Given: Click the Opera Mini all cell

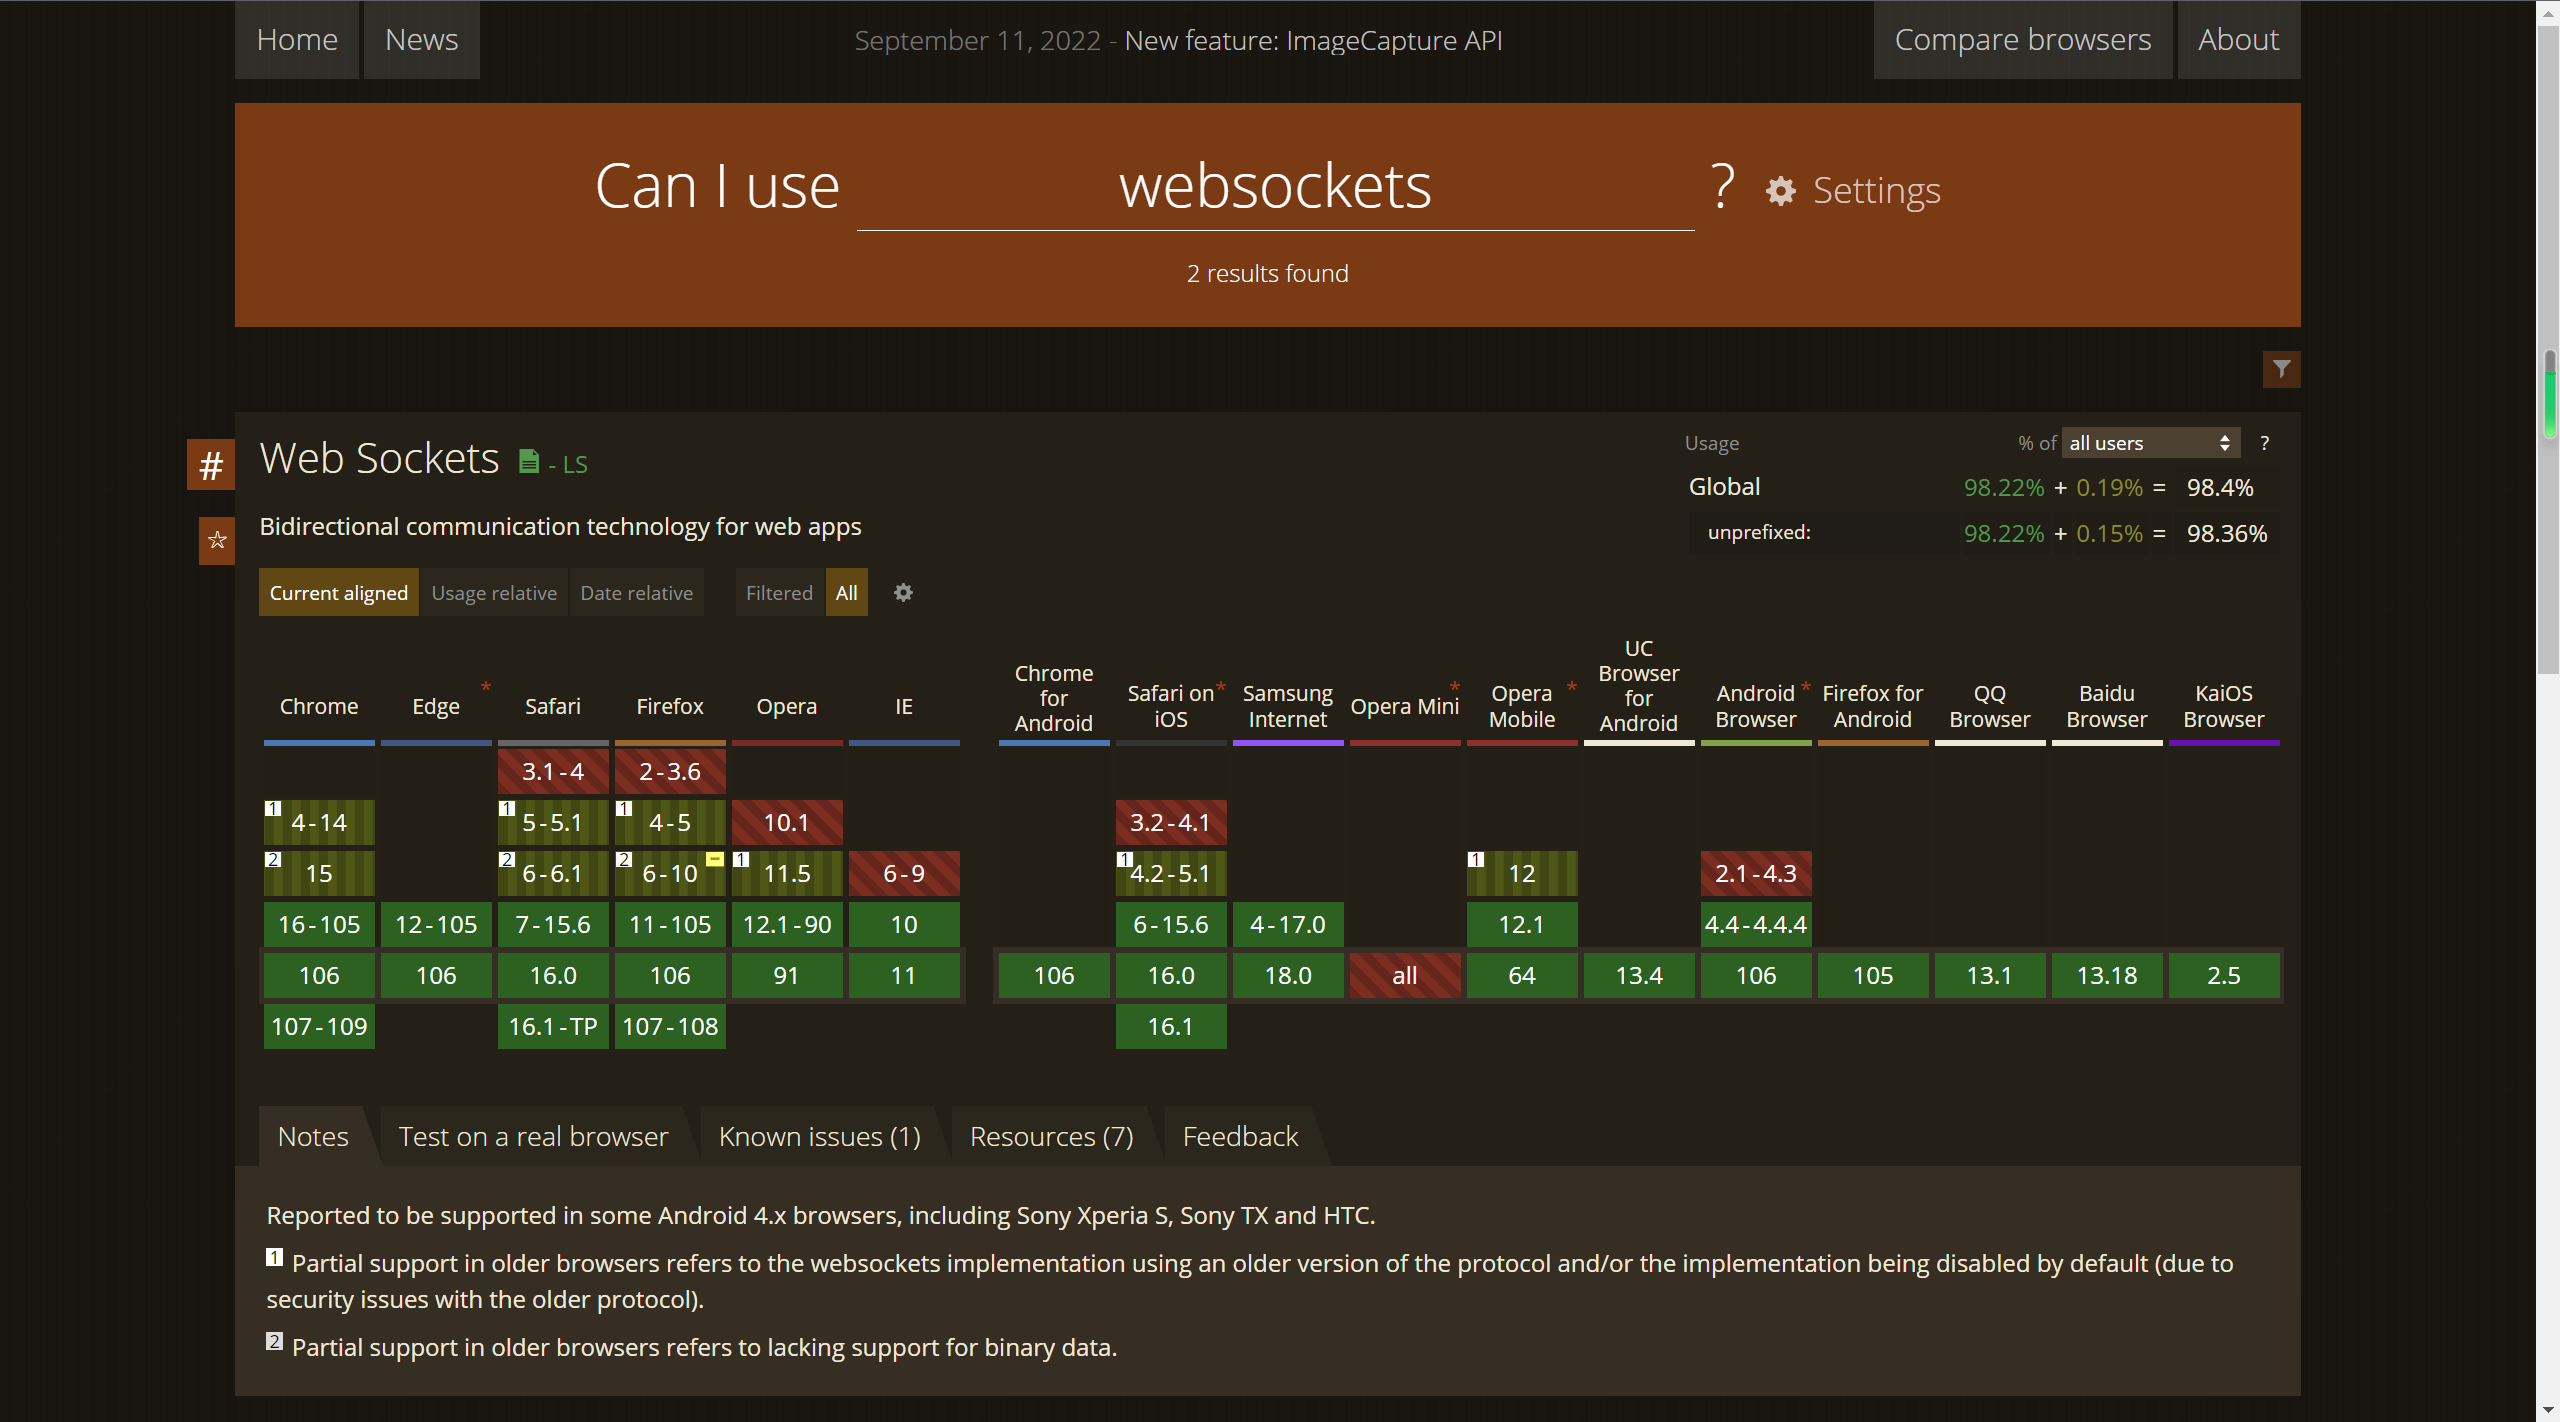Looking at the screenshot, I should coord(1405,976).
